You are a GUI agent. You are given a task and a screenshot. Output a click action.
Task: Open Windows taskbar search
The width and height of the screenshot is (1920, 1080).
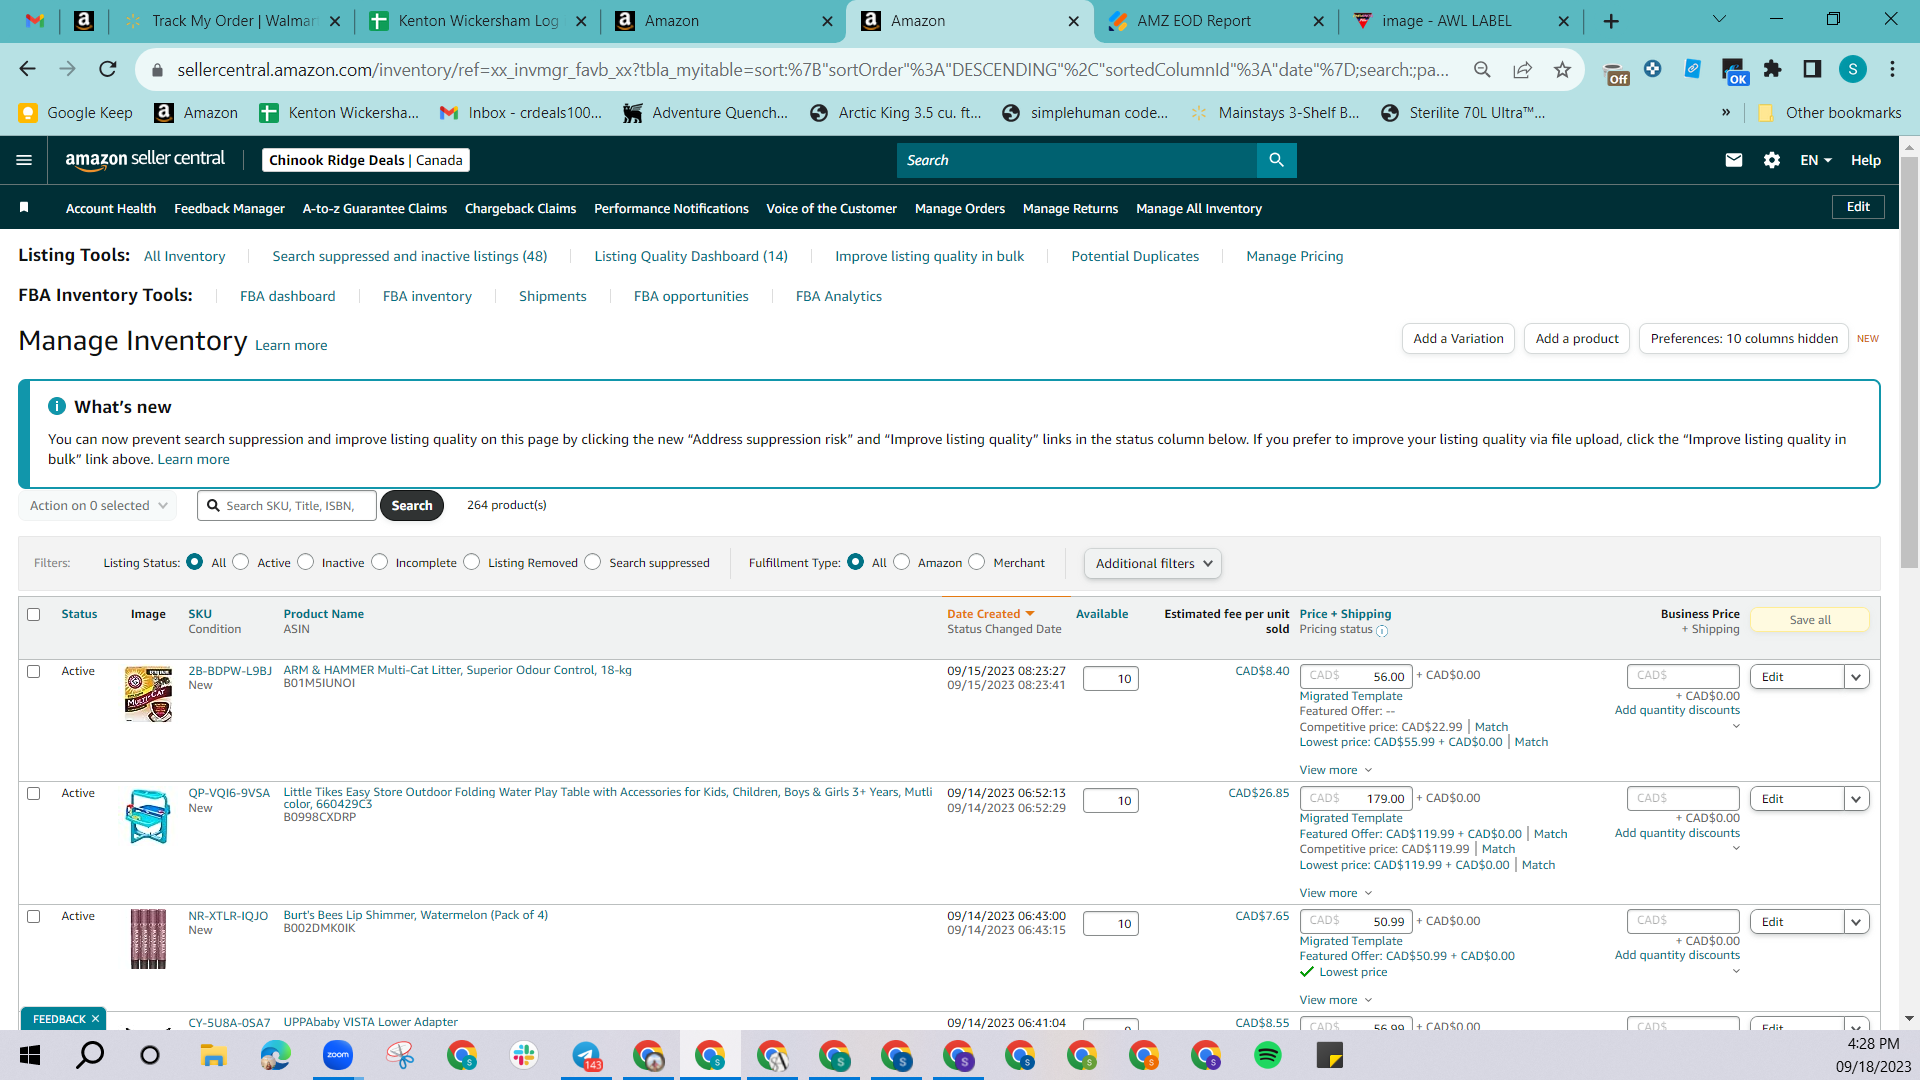pyautogui.click(x=90, y=1055)
